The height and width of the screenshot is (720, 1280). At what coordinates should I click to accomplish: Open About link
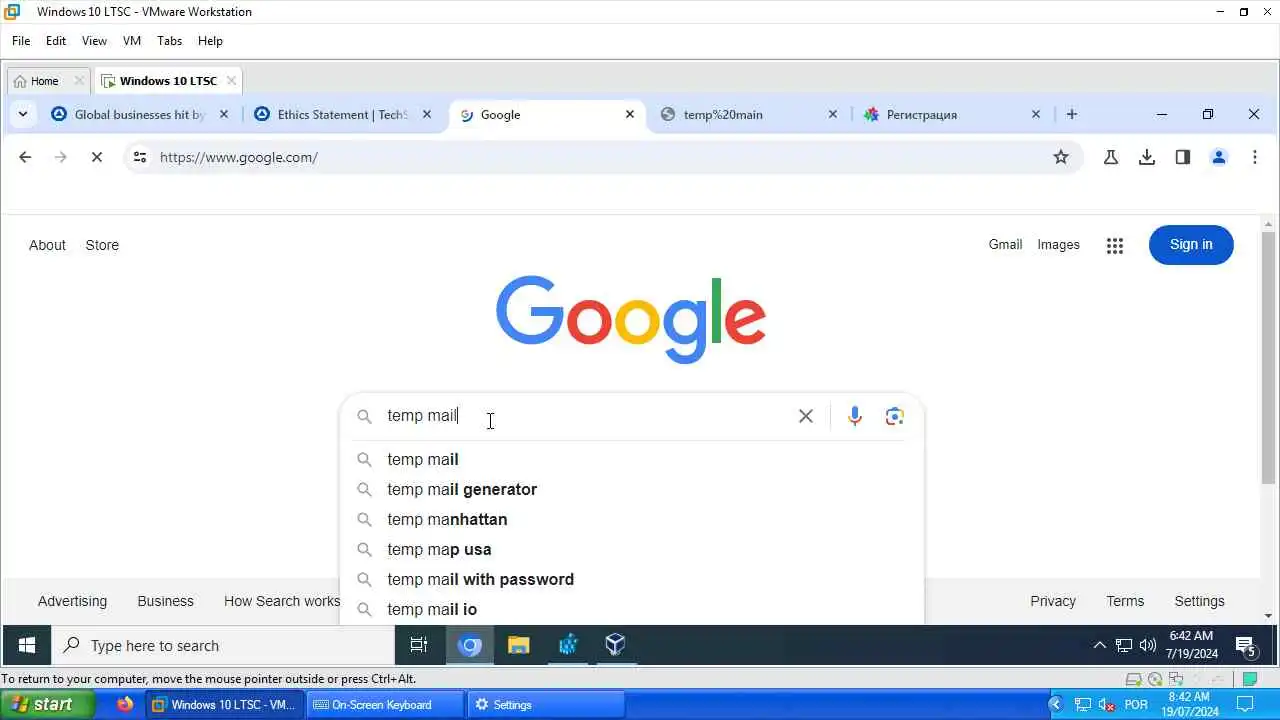47,245
